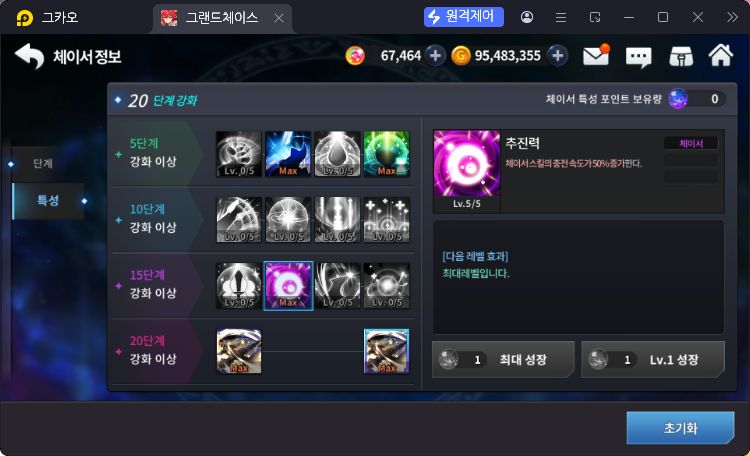Viewport: 750px width, 456px height.
Task: Add gold with plus next to 95,483,355
Action: 557,56
